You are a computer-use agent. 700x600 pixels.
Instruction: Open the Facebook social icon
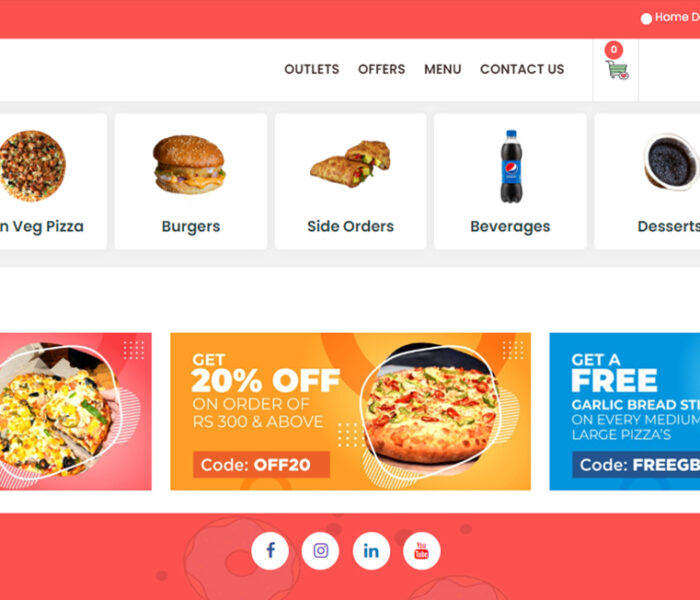pyautogui.click(x=270, y=551)
